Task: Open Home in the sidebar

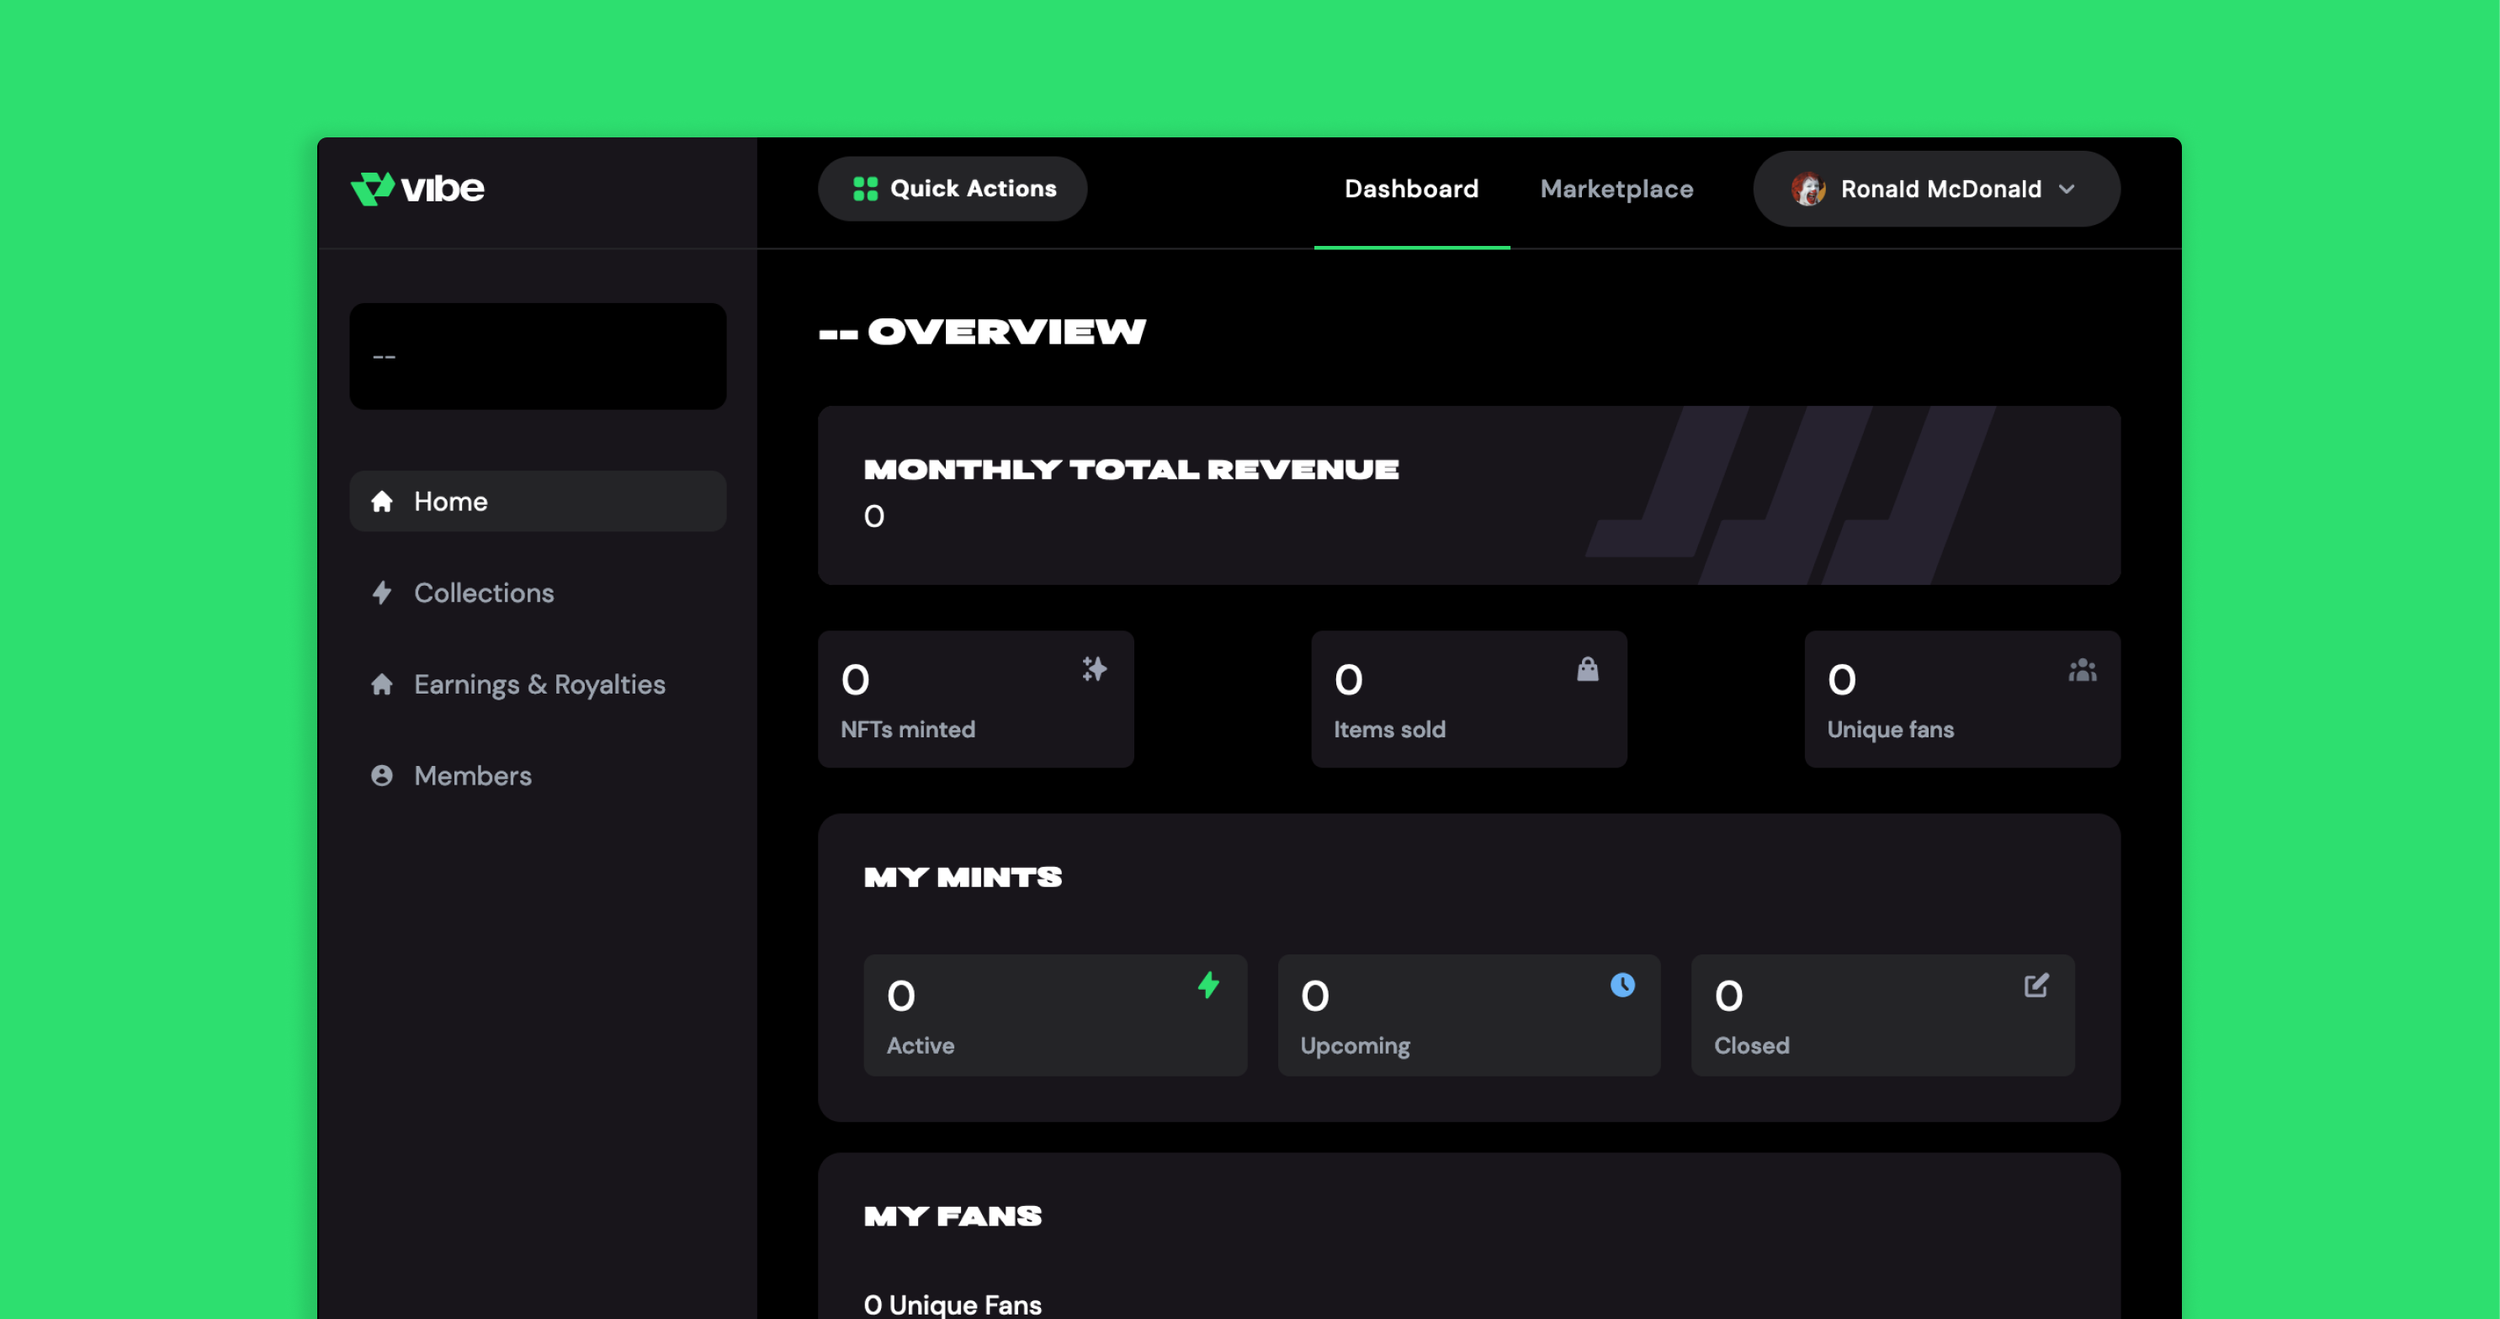Action: pos(538,501)
